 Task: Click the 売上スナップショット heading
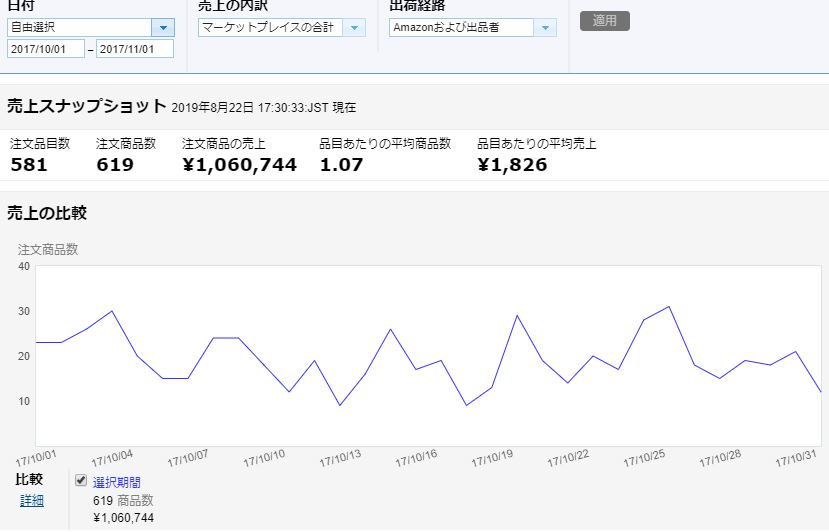coord(86,106)
